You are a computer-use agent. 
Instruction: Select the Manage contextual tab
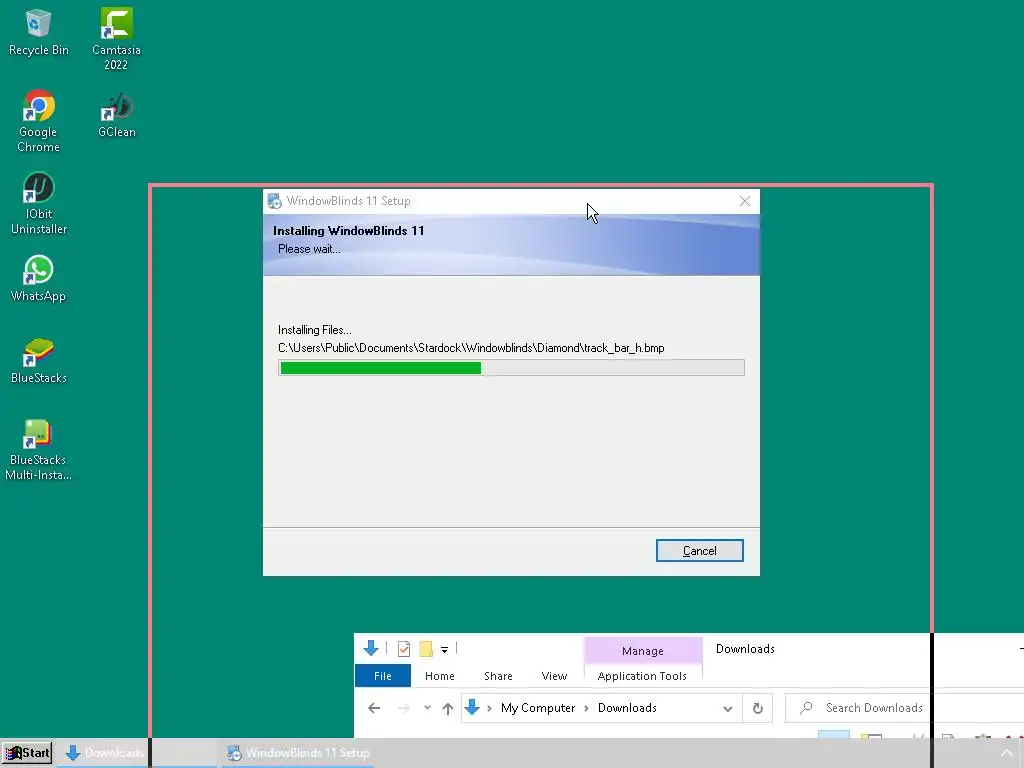tap(643, 650)
